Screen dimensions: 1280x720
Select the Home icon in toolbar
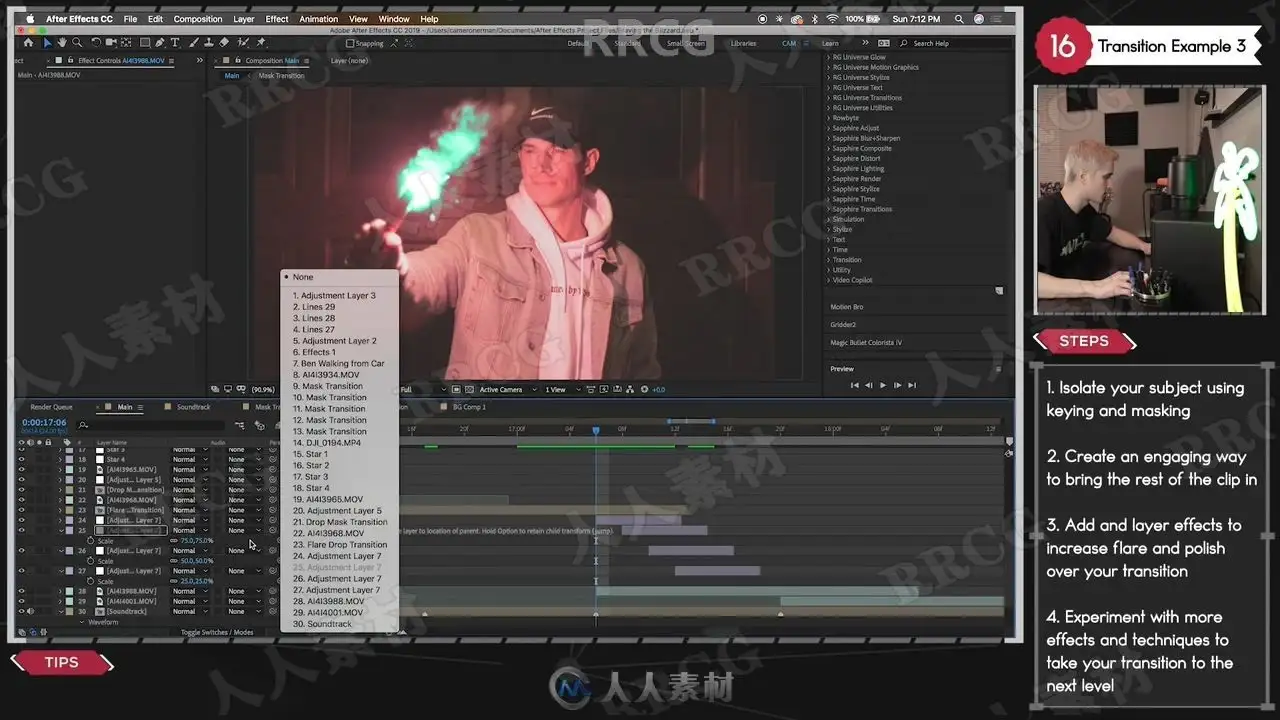point(28,42)
